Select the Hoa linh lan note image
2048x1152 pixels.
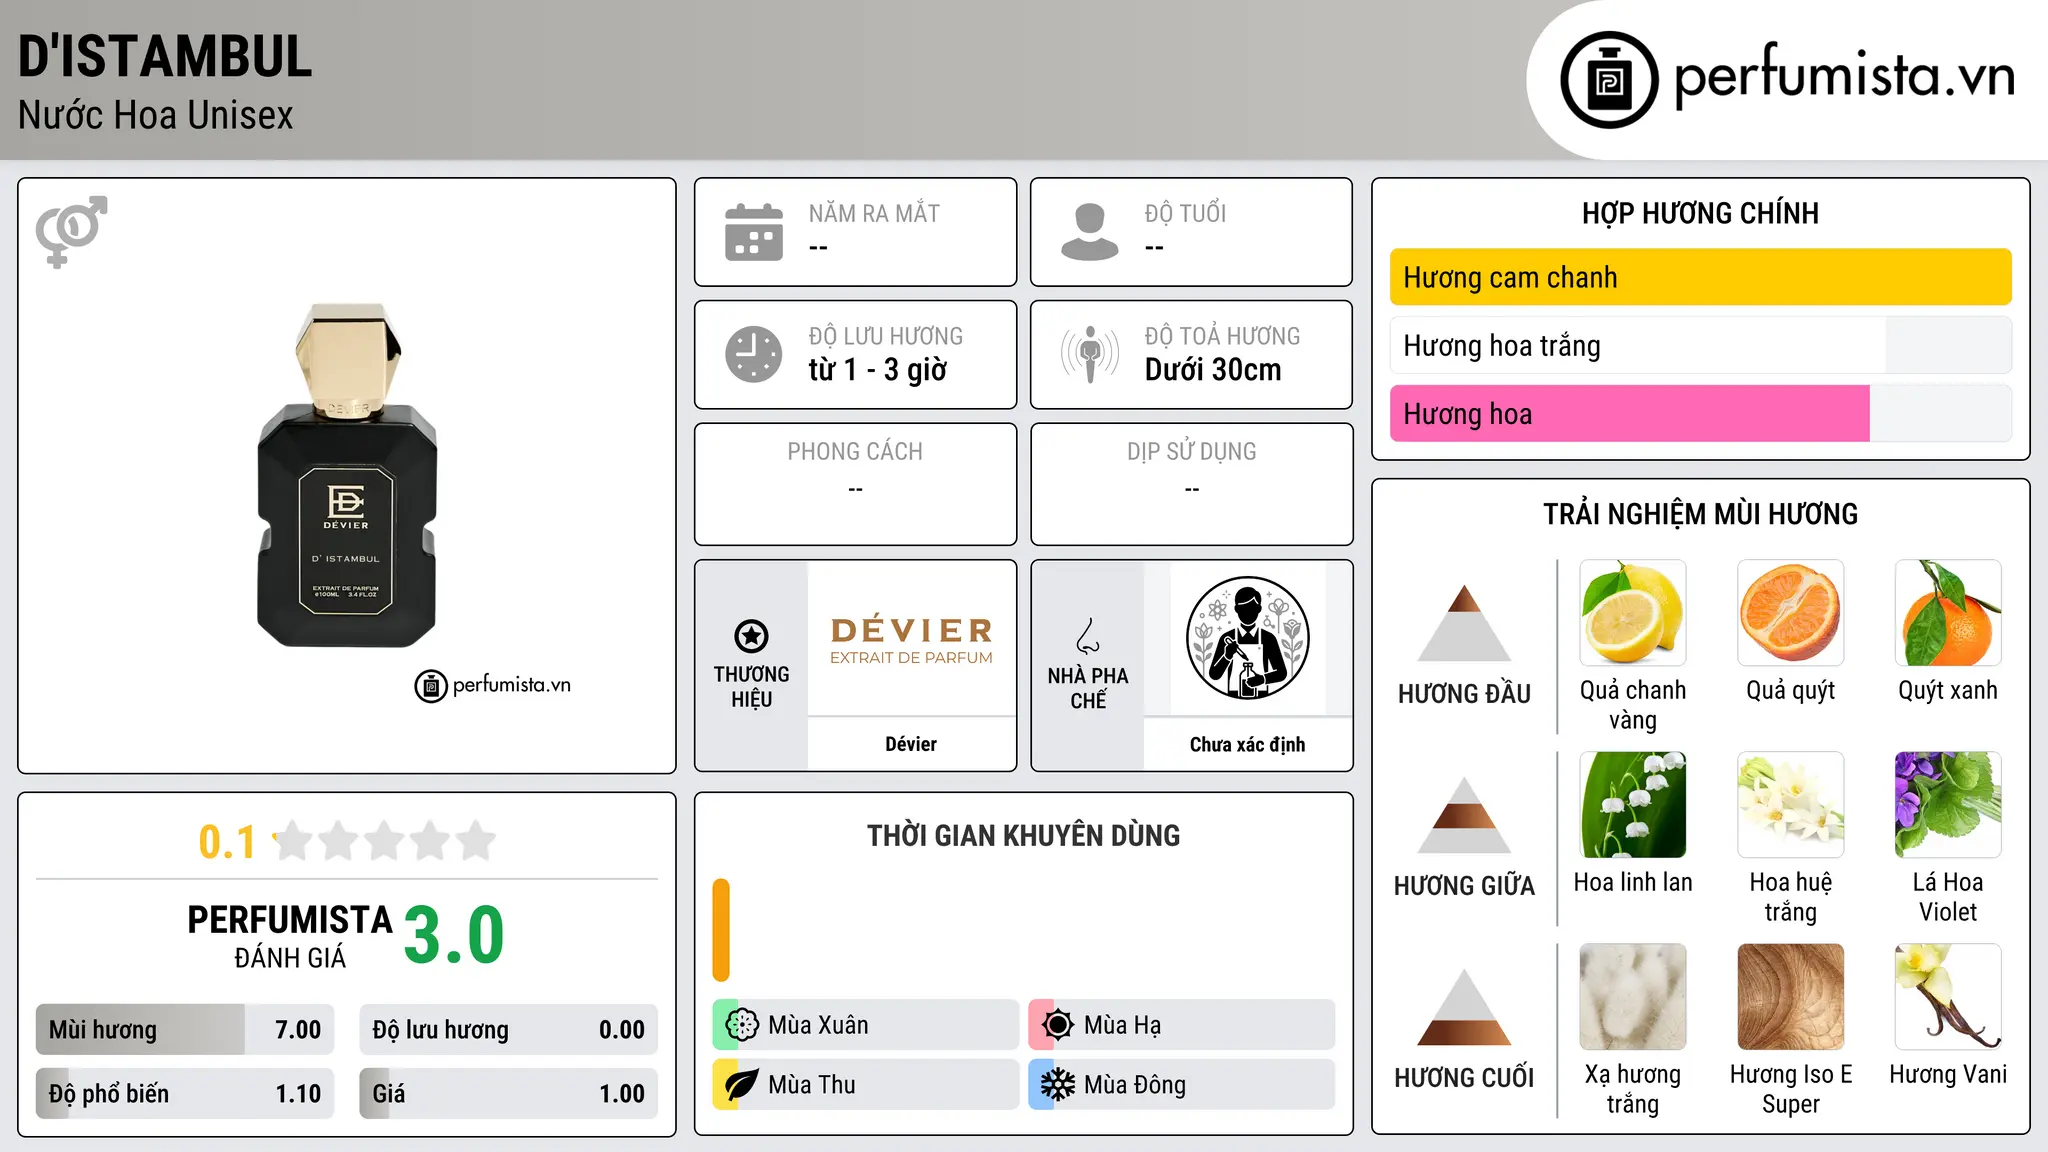click(1633, 805)
